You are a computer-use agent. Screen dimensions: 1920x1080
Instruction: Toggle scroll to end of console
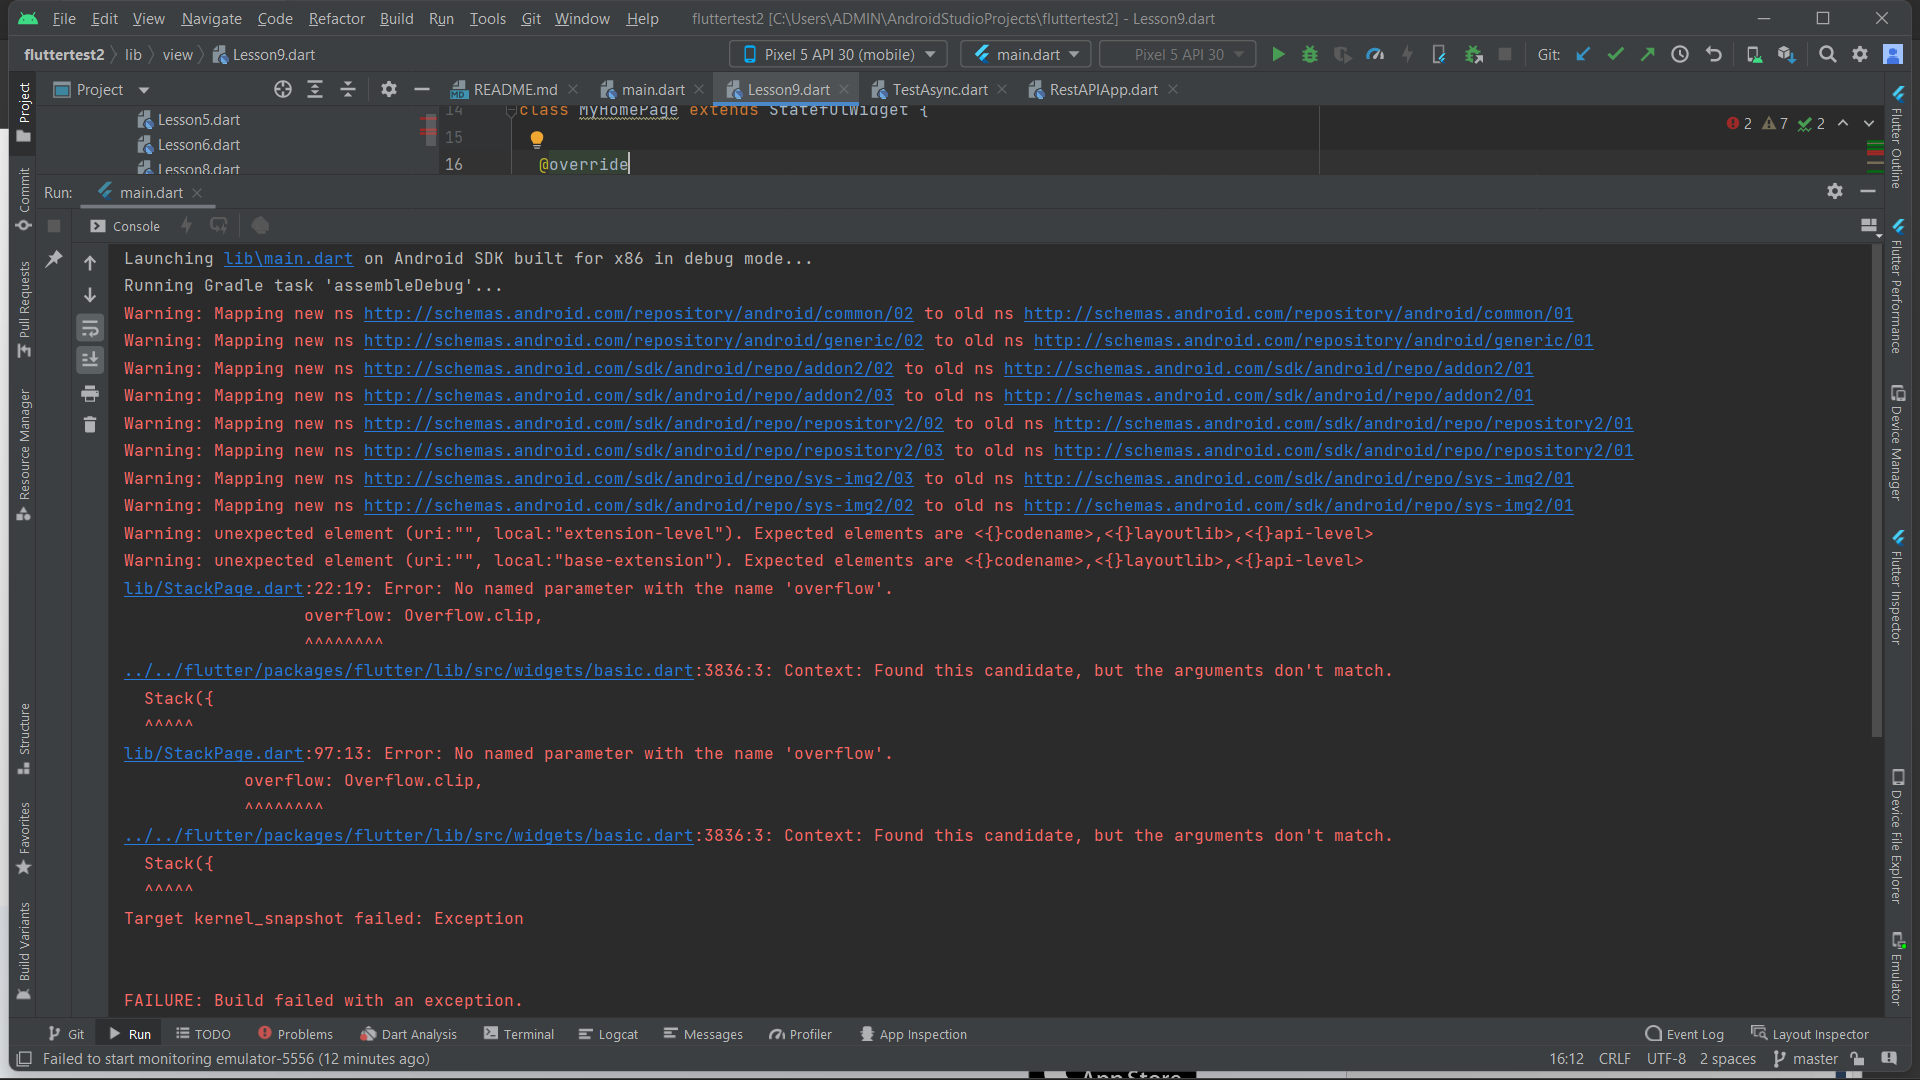pos(90,360)
